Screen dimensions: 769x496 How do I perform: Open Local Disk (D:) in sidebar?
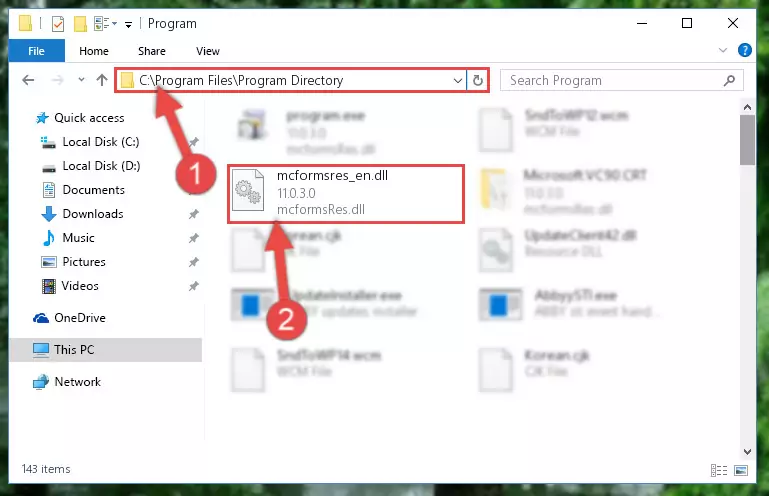coord(101,166)
